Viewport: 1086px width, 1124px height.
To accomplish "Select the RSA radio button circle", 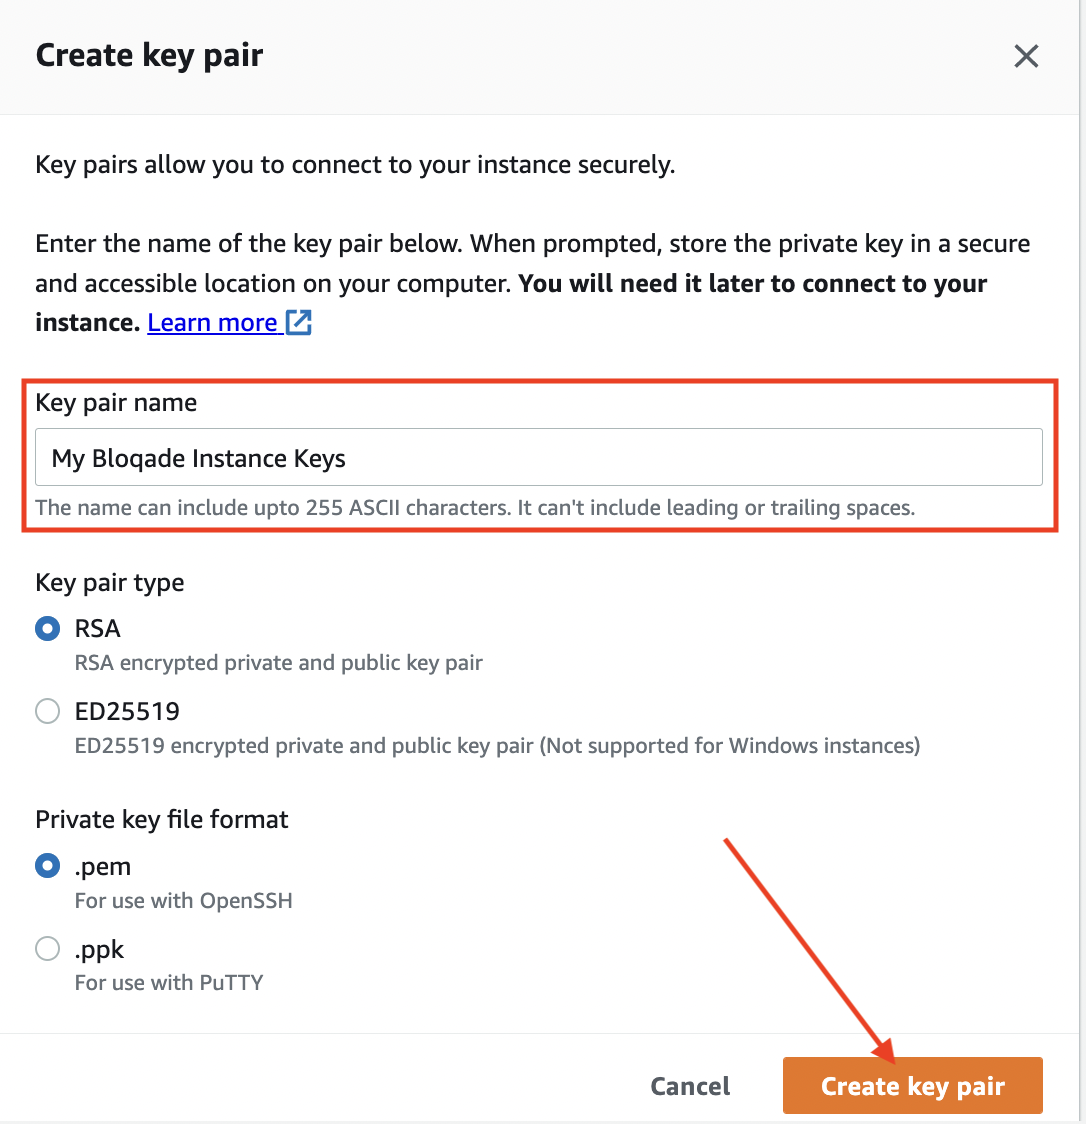I will pyautogui.click(x=47, y=629).
